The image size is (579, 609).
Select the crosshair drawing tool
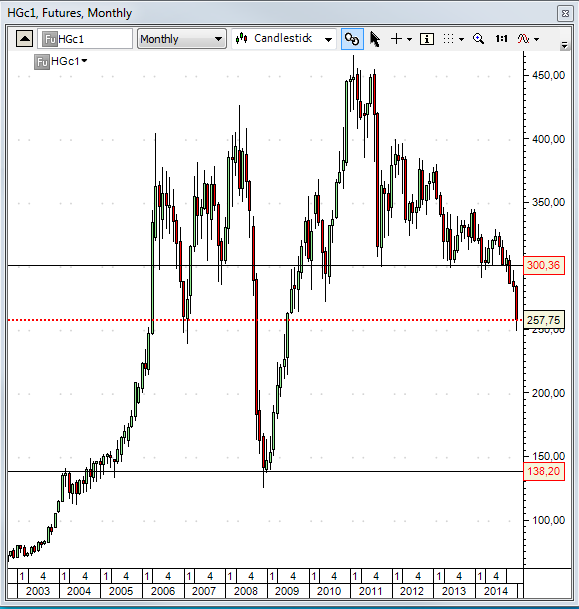(x=396, y=39)
